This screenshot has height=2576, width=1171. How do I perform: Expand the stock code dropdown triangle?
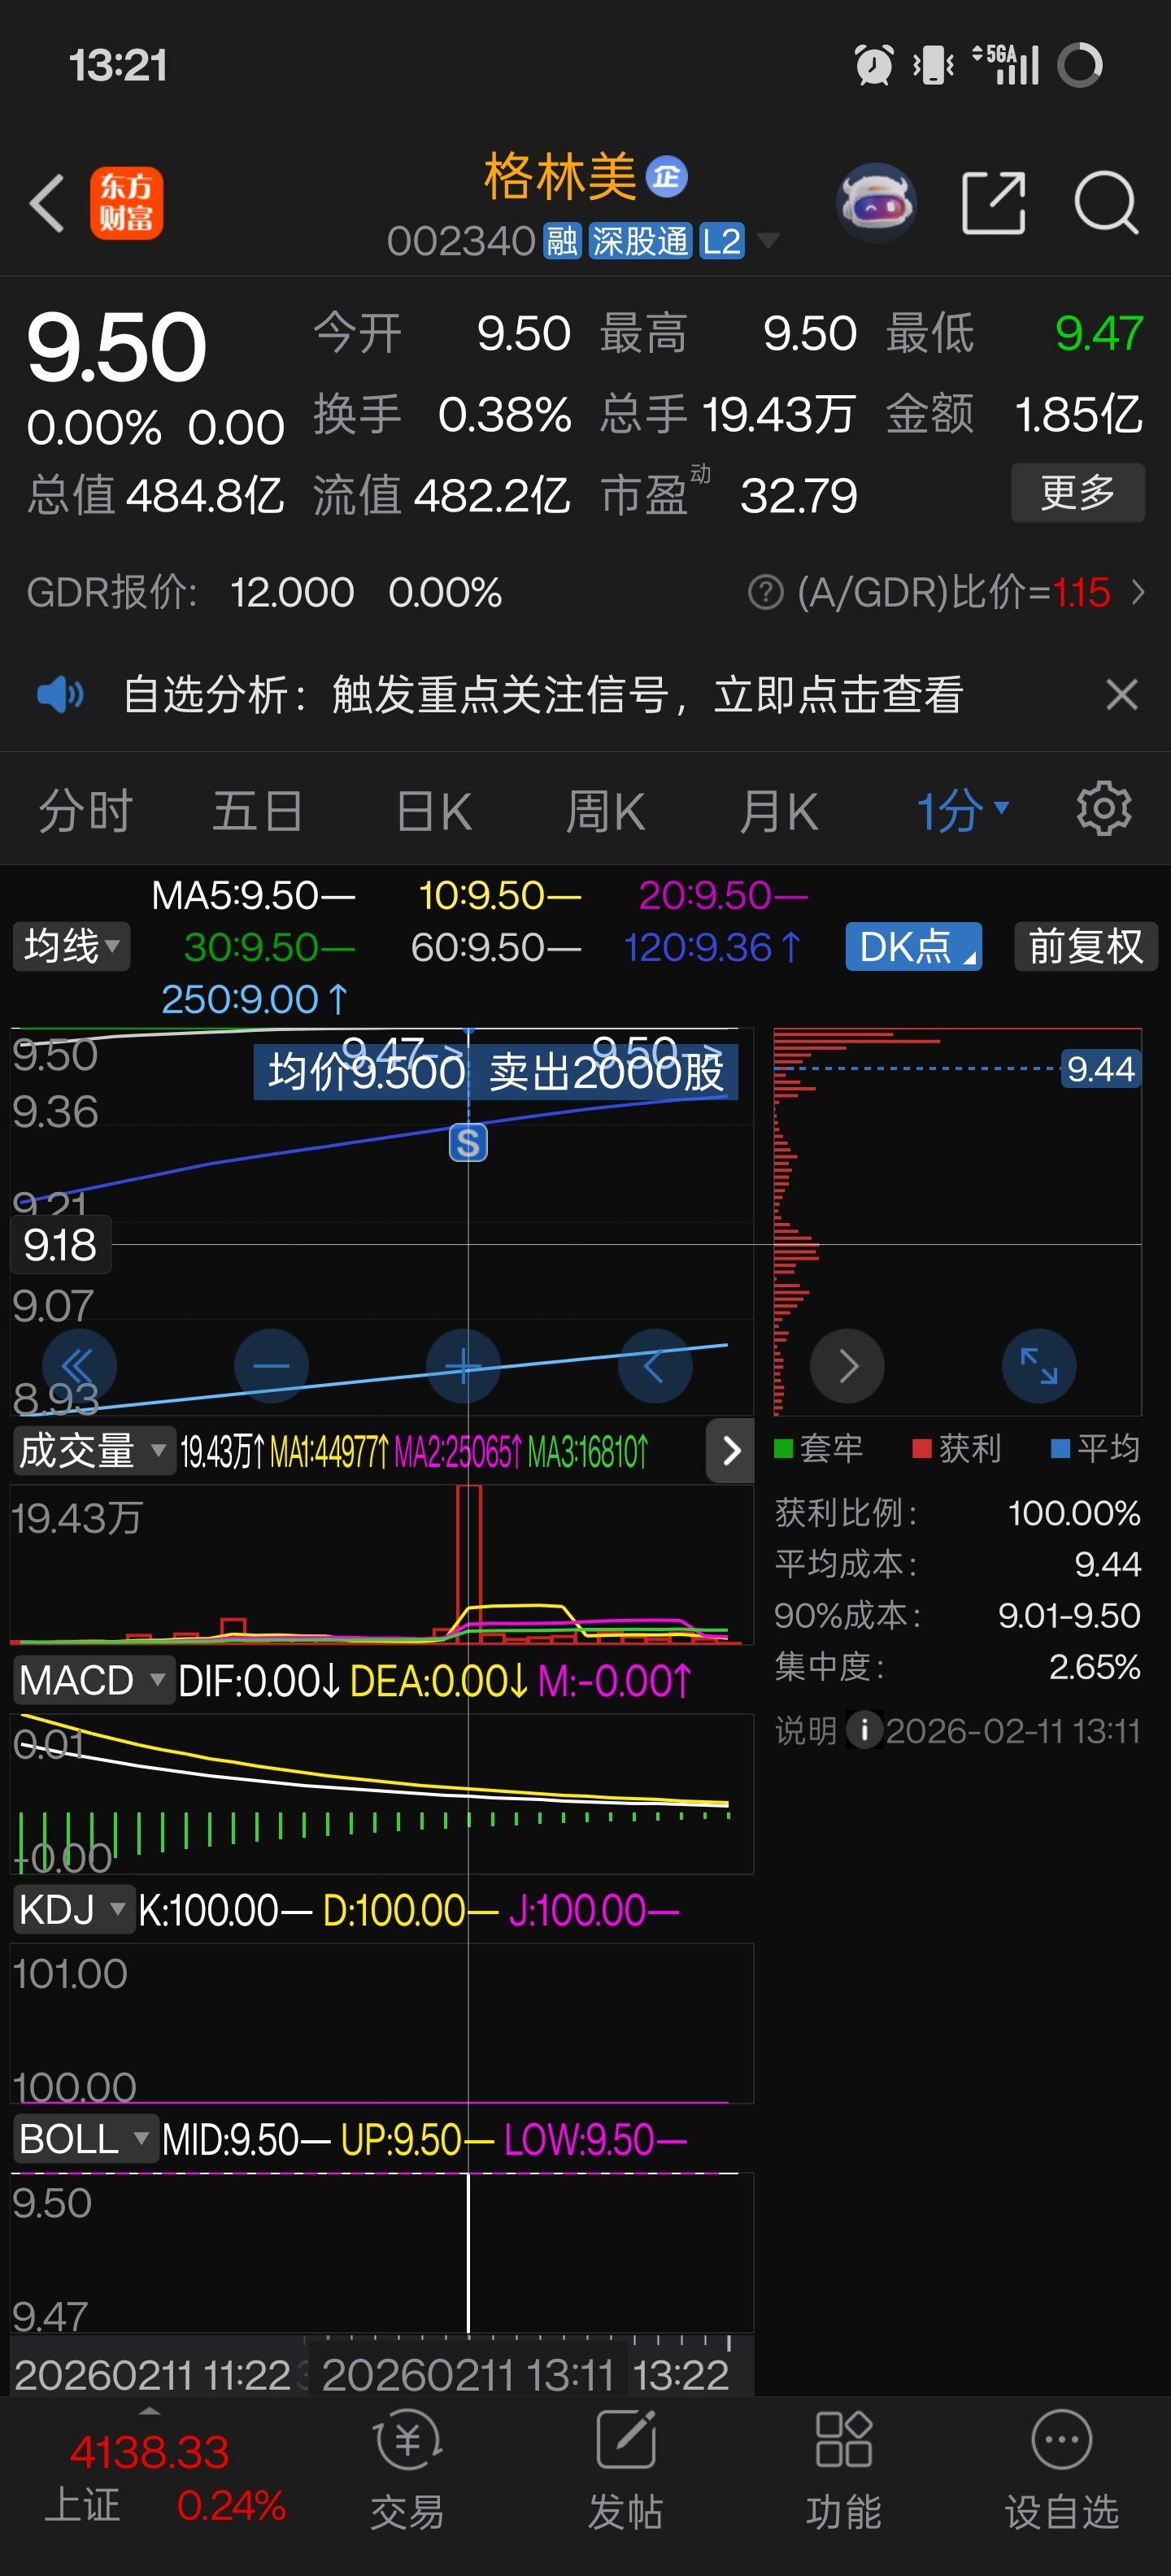[x=768, y=241]
